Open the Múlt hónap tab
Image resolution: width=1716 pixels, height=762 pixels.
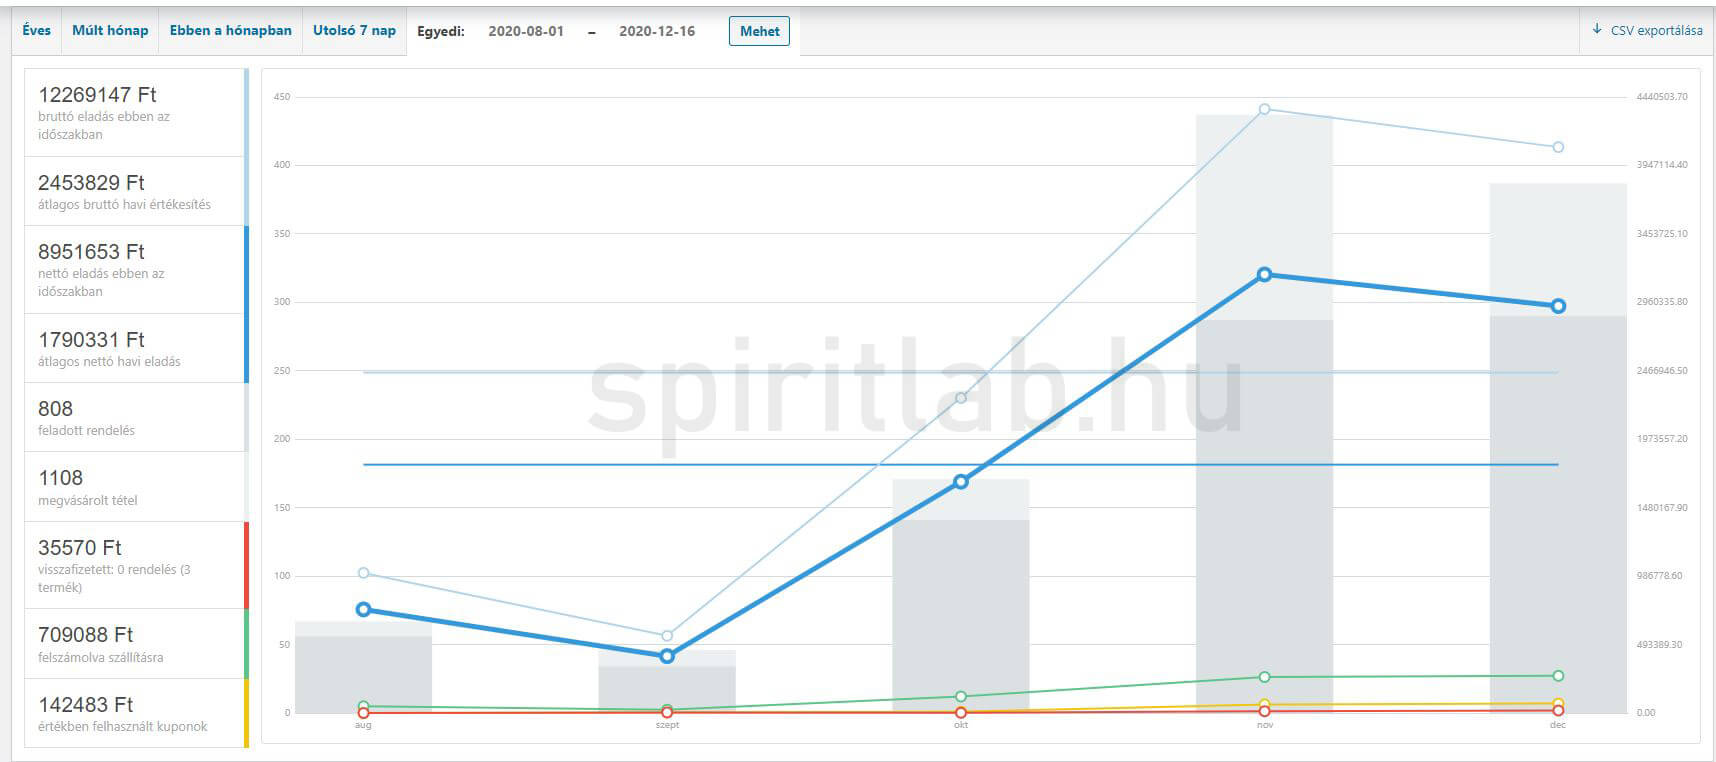[x=110, y=31]
